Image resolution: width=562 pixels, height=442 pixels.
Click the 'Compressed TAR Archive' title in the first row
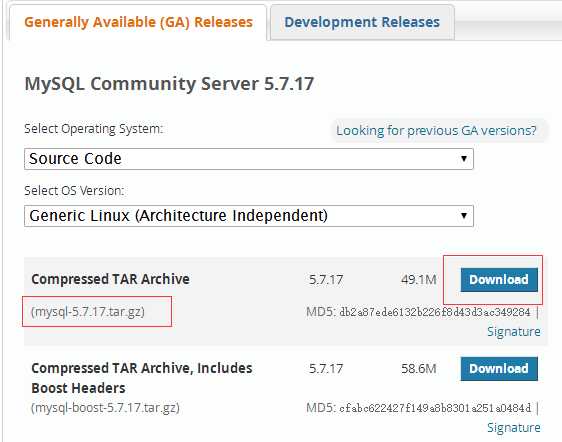pyautogui.click(x=110, y=279)
